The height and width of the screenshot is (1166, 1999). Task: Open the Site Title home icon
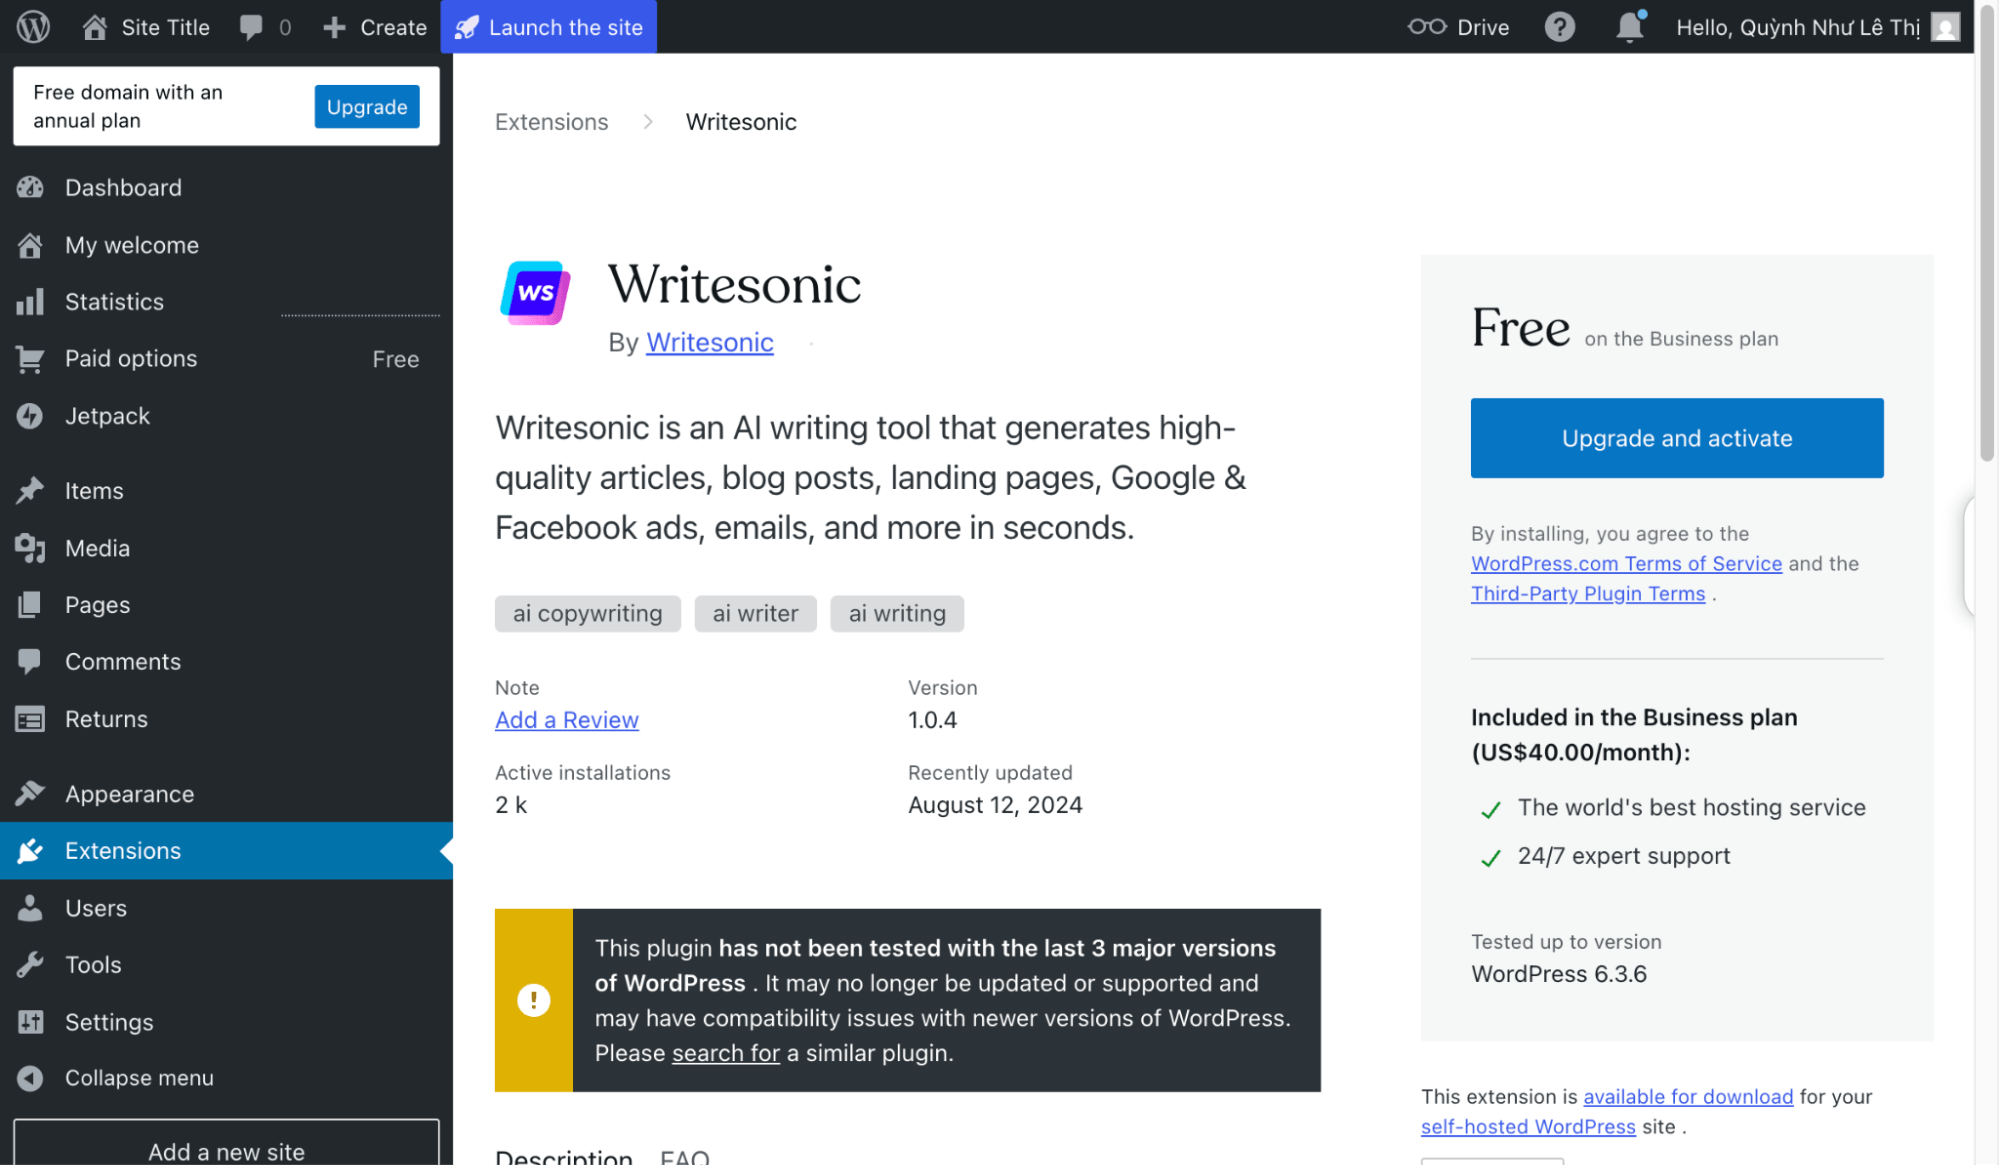click(95, 27)
